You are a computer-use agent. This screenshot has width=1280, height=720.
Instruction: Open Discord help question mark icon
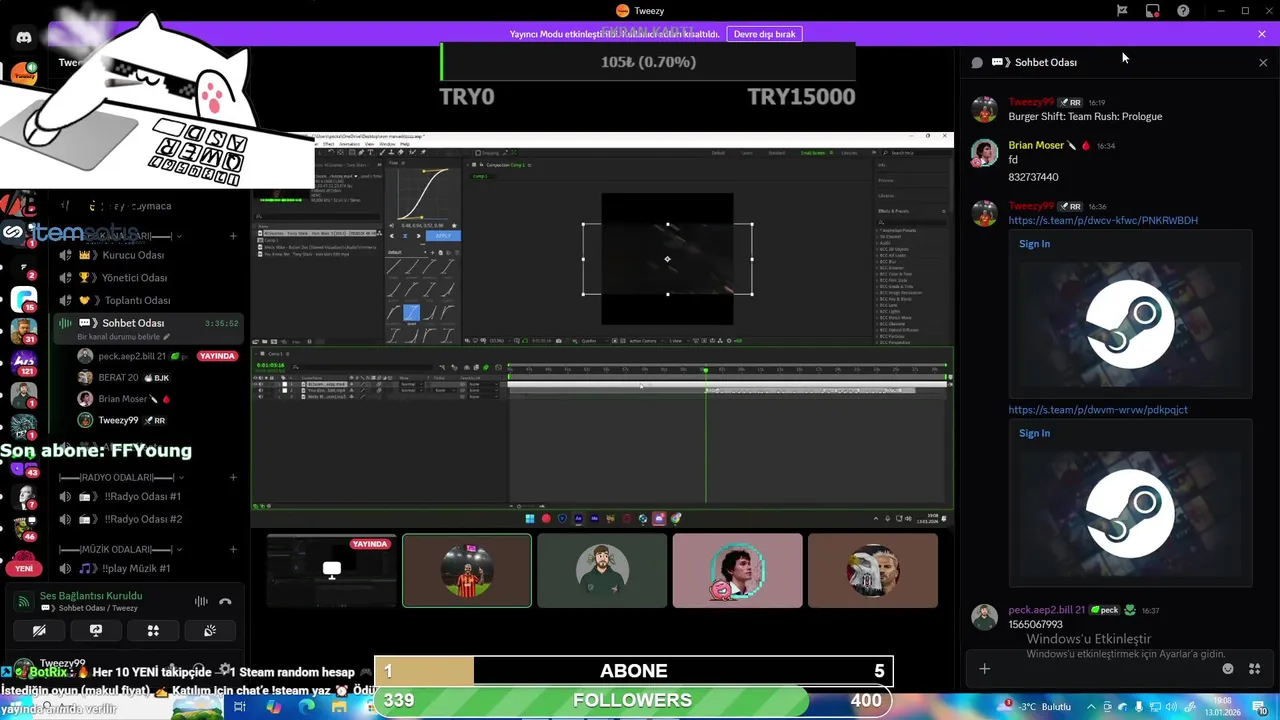1184,11
